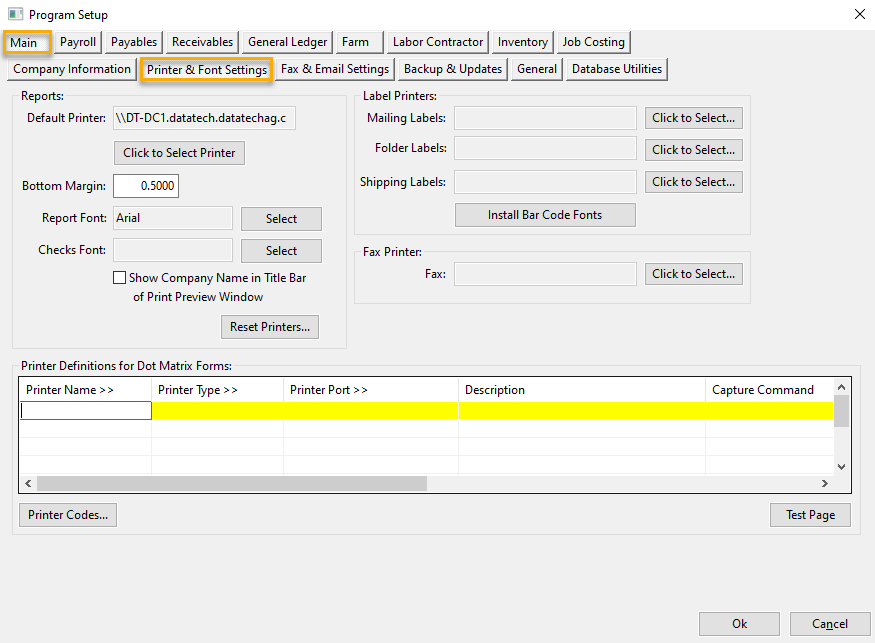Select the Receivables tab
The image size is (875, 643).
point(201,42)
